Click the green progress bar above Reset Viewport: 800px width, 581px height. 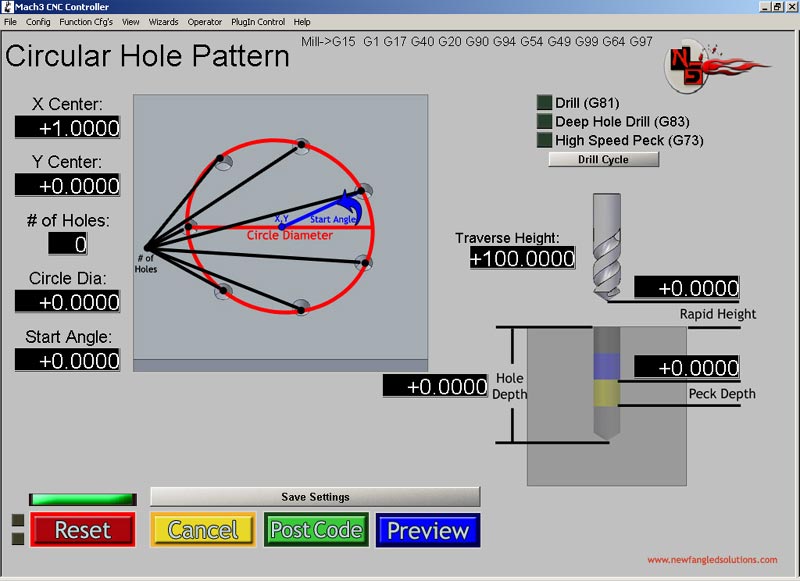[x=83, y=499]
